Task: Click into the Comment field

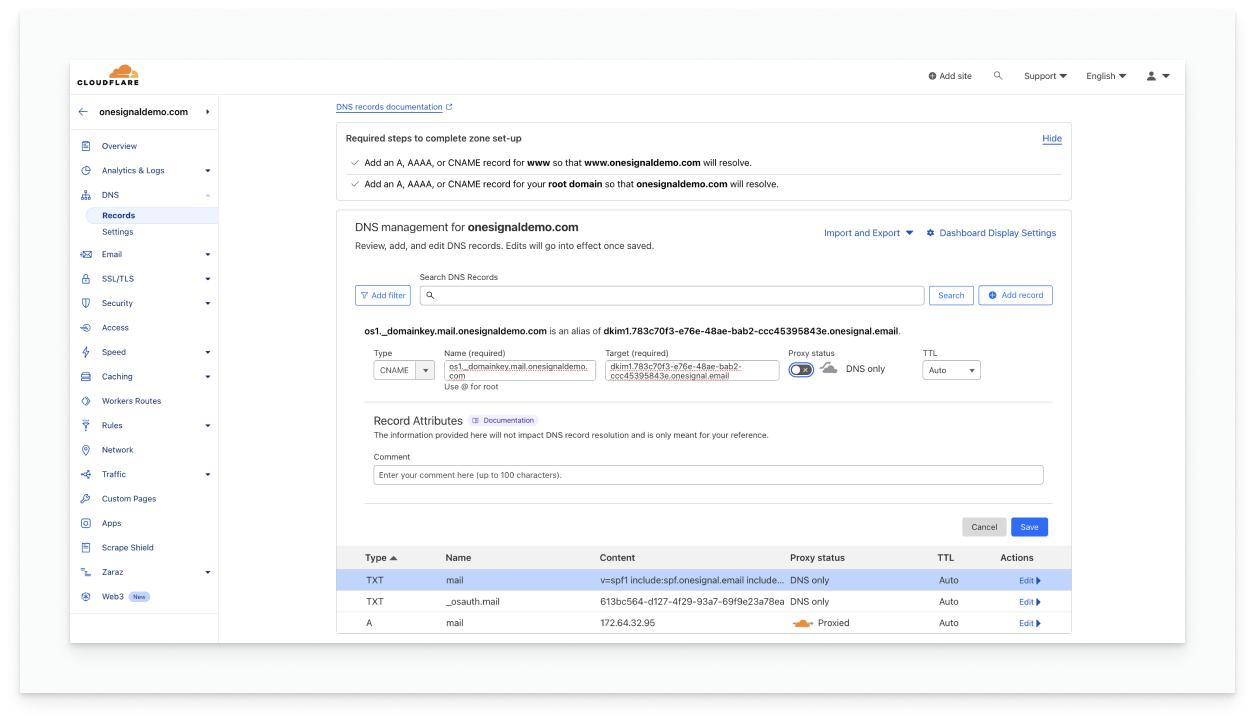Action: (708, 475)
